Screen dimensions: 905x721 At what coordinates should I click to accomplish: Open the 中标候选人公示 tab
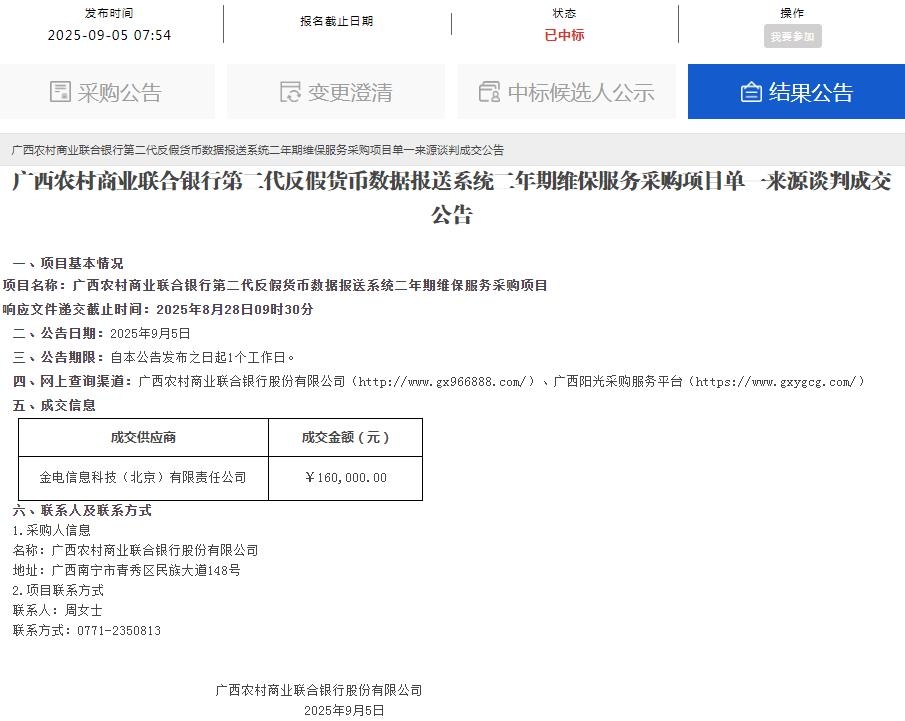click(x=566, y=92)
